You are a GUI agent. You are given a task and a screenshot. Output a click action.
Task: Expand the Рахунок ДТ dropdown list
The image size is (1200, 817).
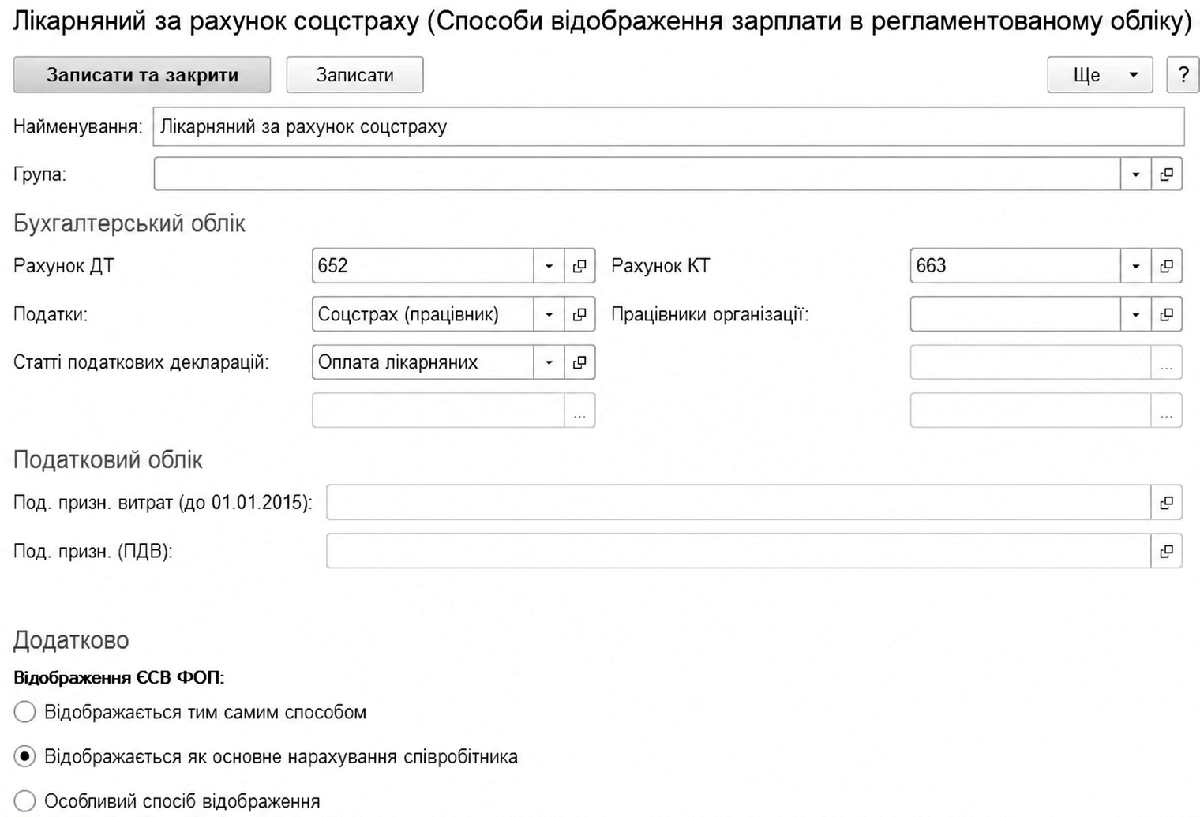click(549, 266)
